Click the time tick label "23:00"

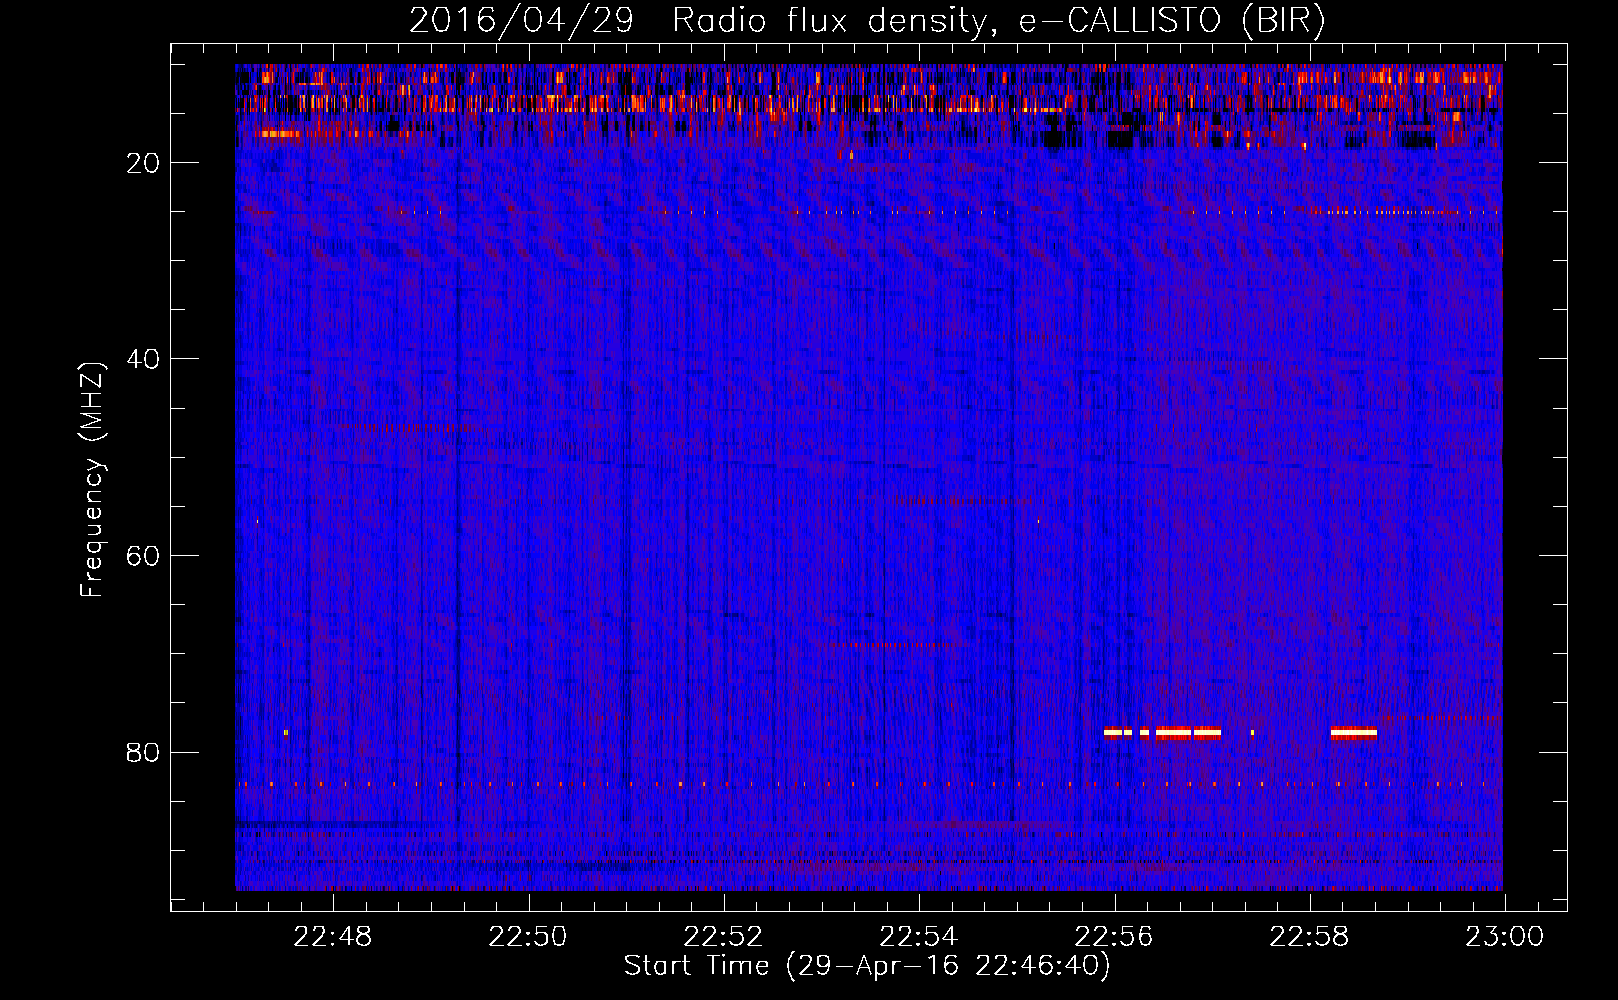pyautogui.click(x=1505, y=937)
